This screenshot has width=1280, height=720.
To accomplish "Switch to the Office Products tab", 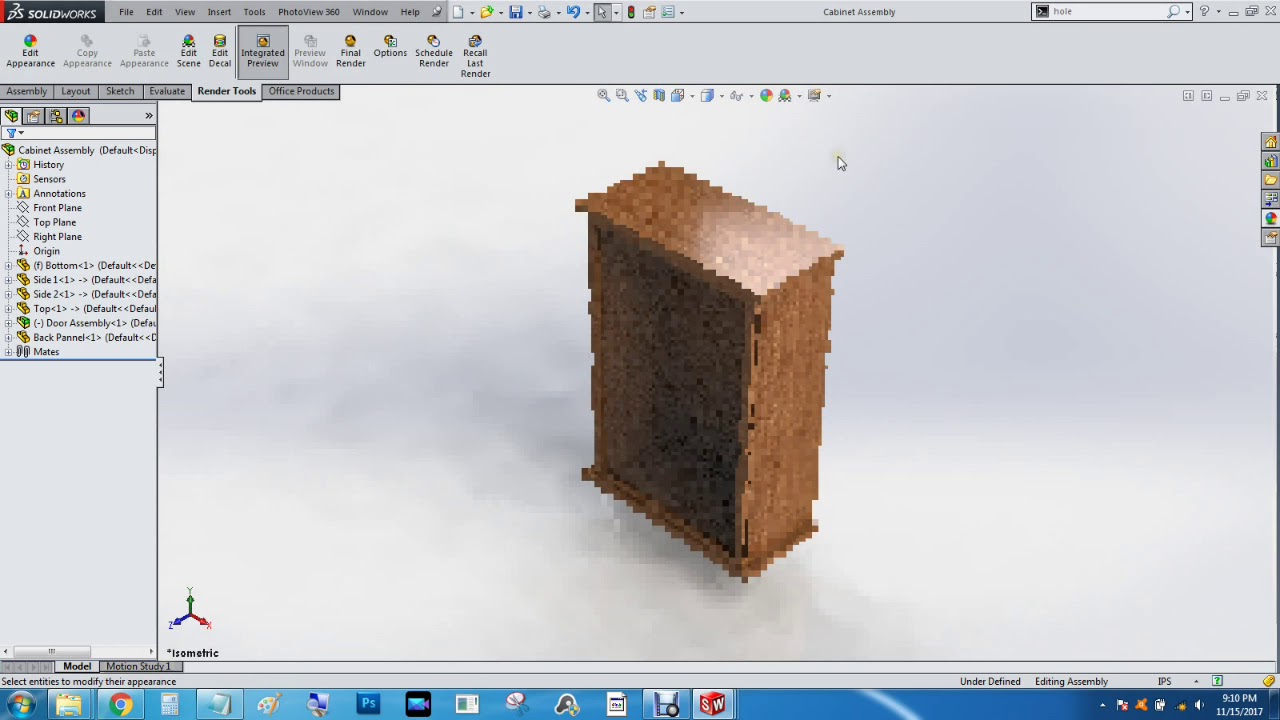I will [x=301, y=91].
